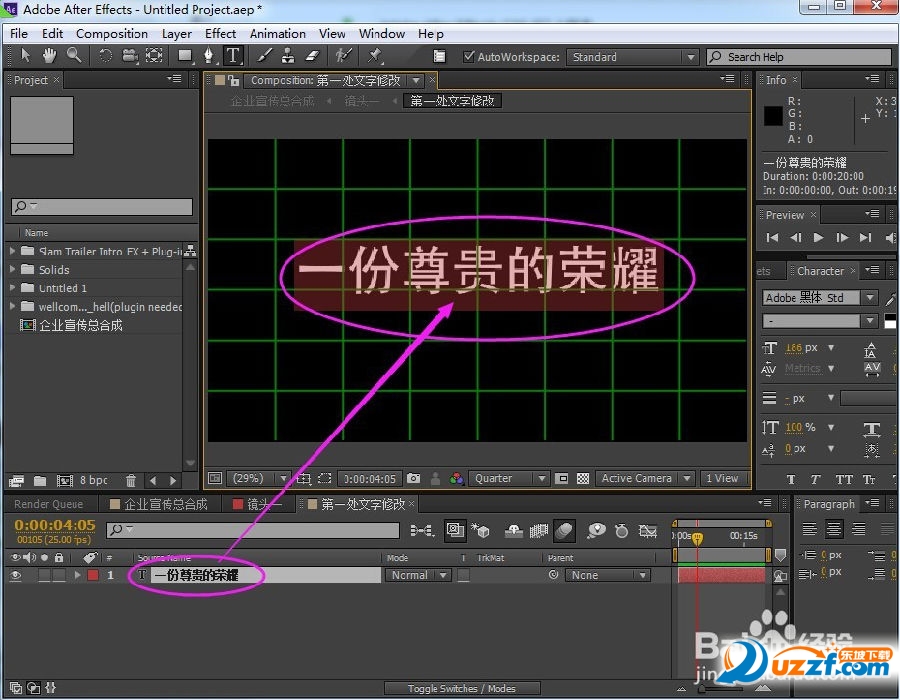Viewport: 900px width, 700px height.
Task: Open the 29% magnification dropdown
Action: 258,478
